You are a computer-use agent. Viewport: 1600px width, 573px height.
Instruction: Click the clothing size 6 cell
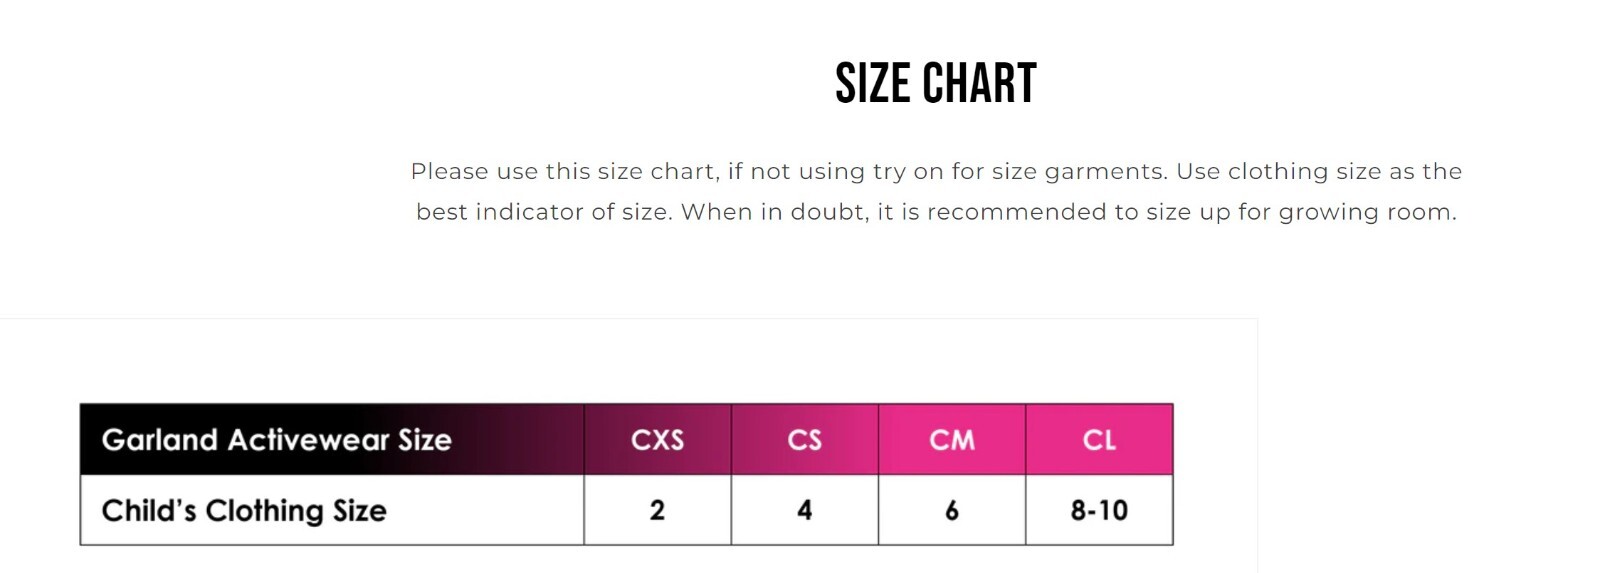951,511
